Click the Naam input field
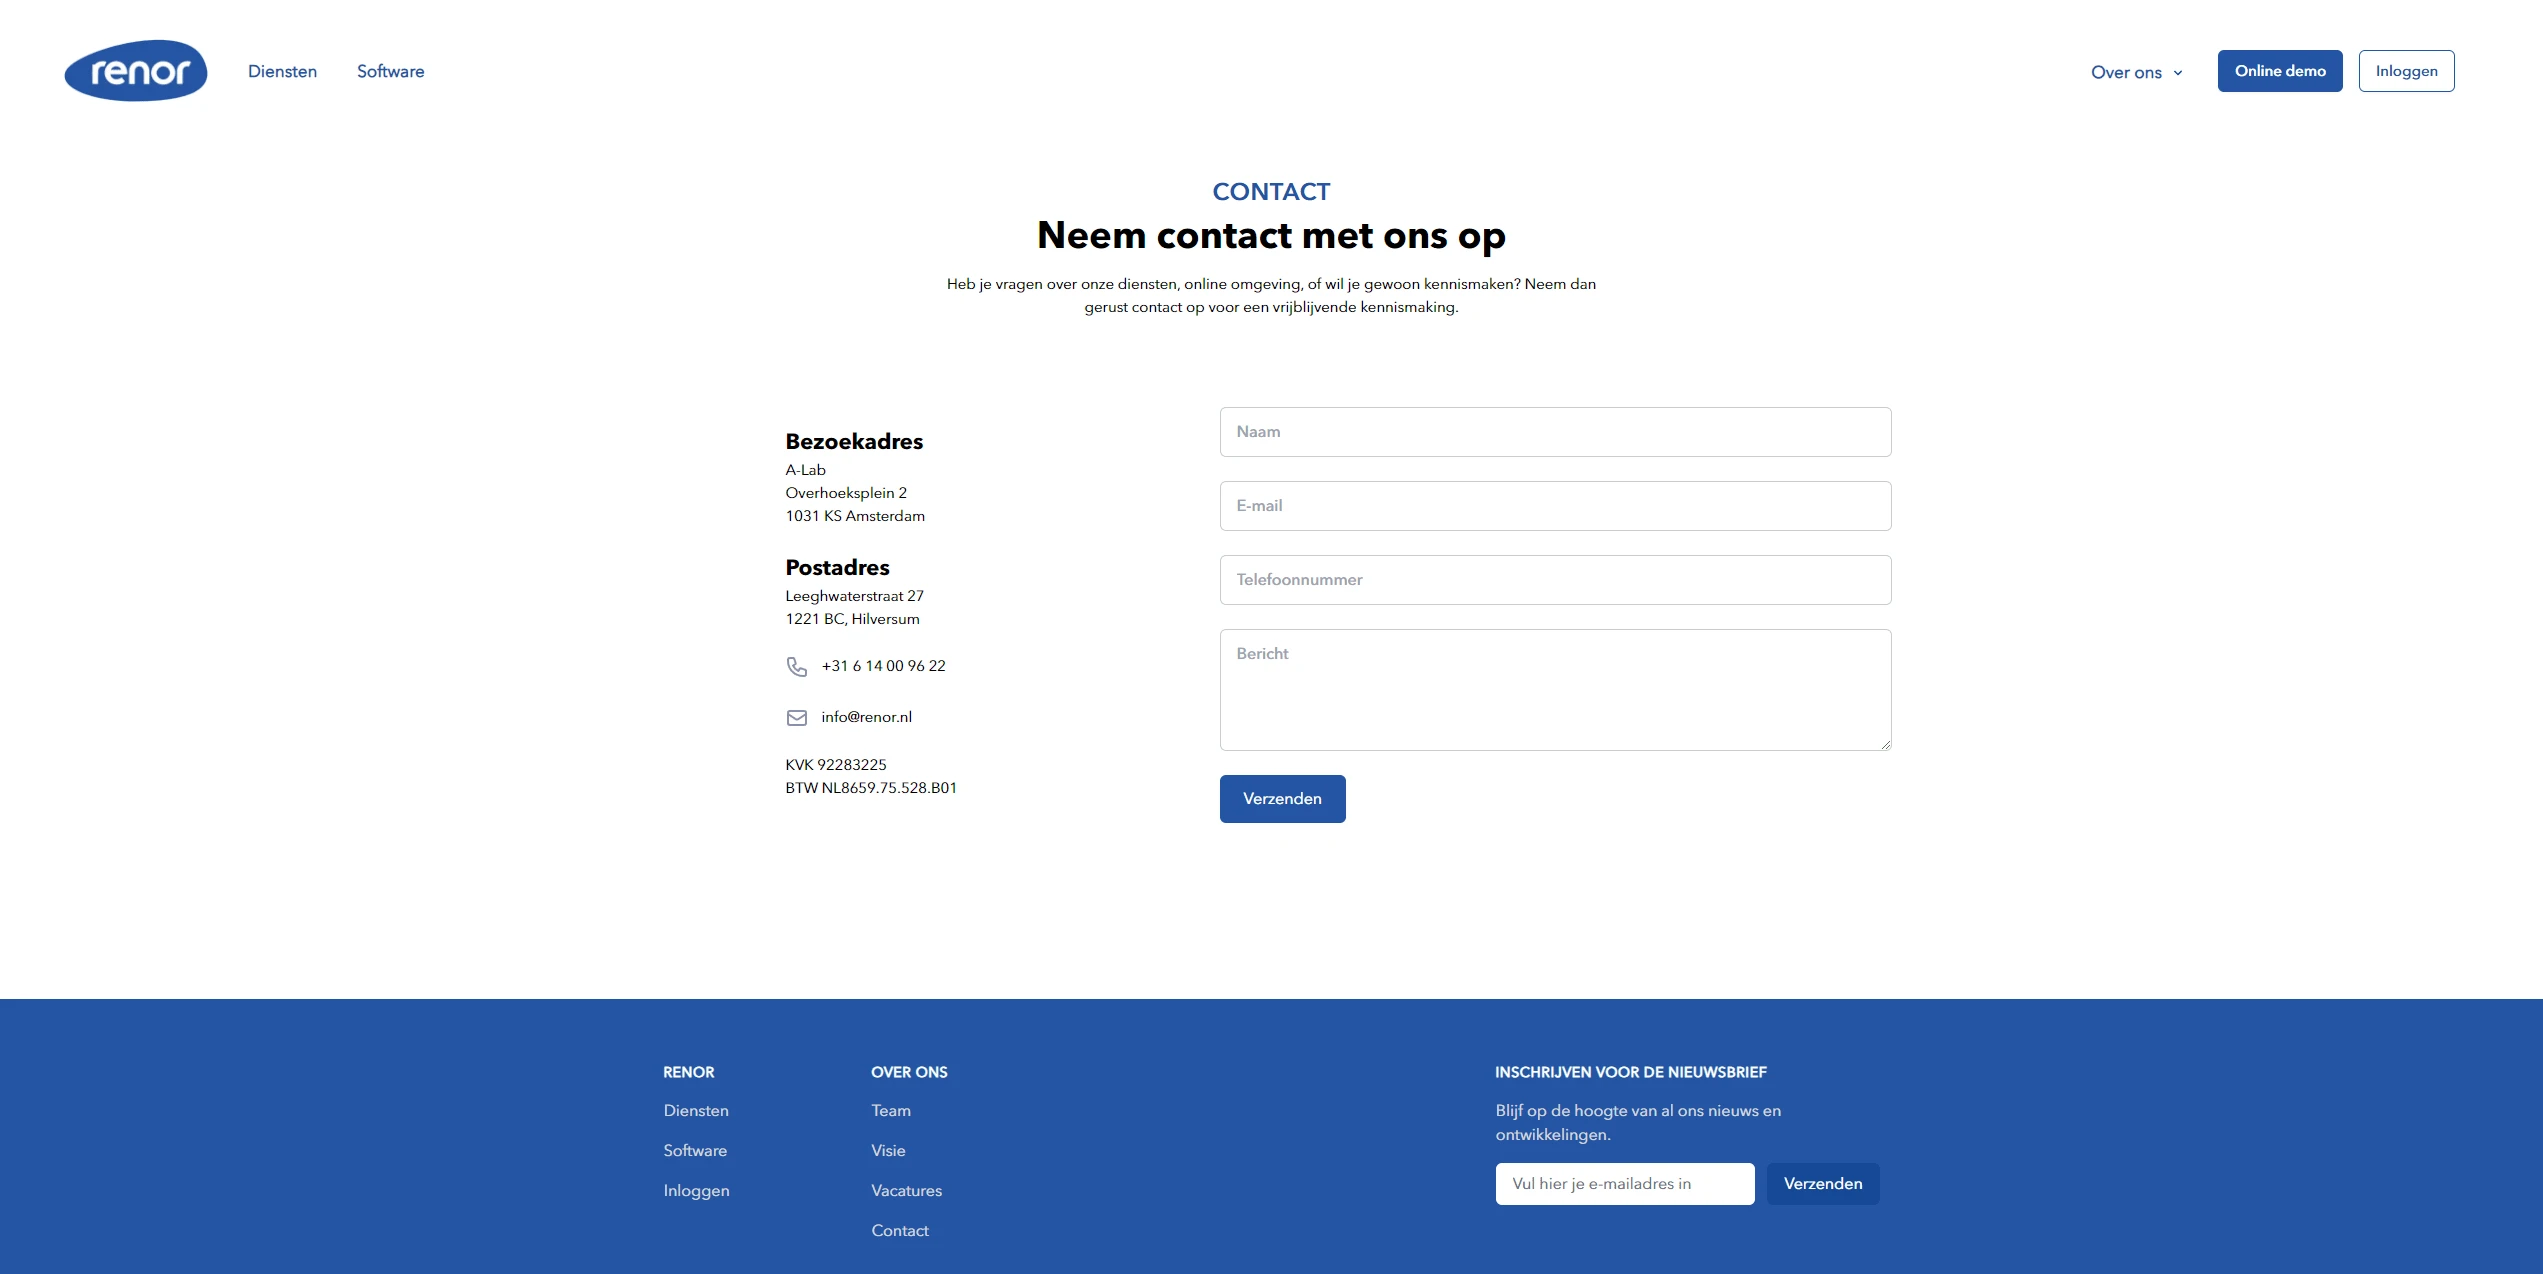Viewport: 2543px width, 1274px height. [x=1555, y=431]
